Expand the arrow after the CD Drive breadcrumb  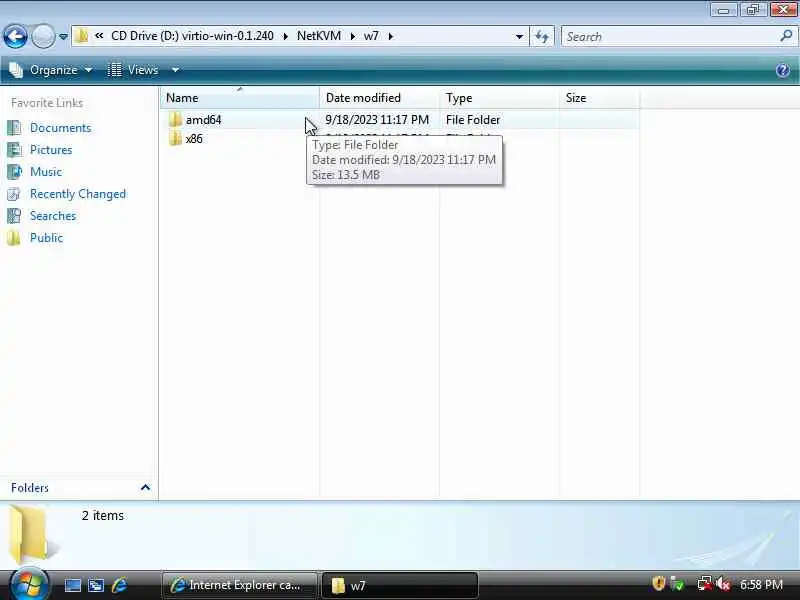click(285, 36)
